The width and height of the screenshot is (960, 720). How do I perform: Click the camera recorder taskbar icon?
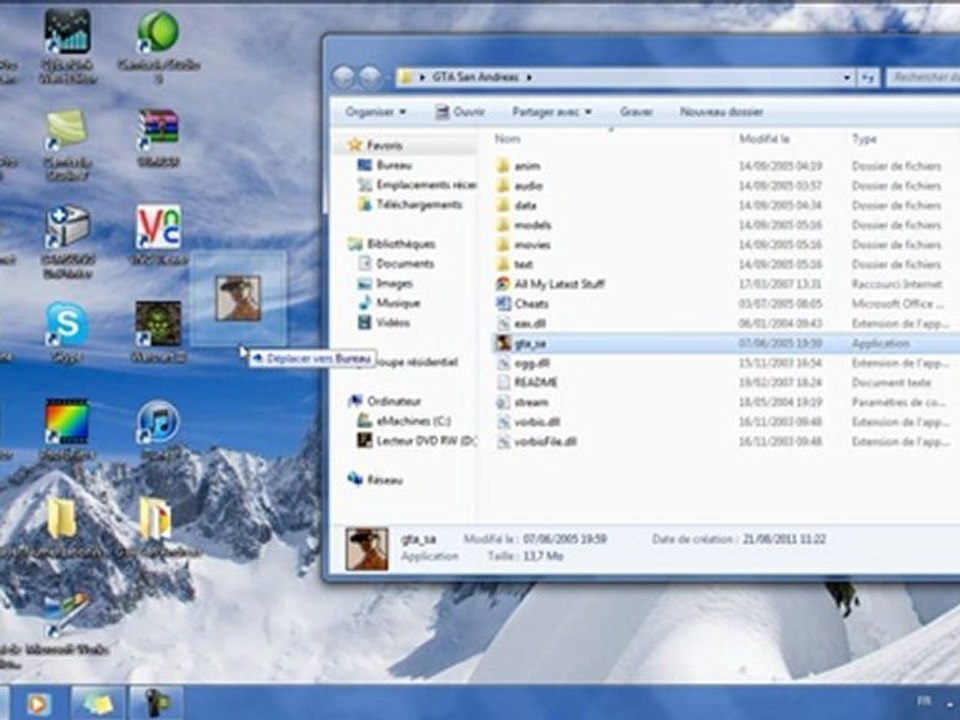[156, 703]
